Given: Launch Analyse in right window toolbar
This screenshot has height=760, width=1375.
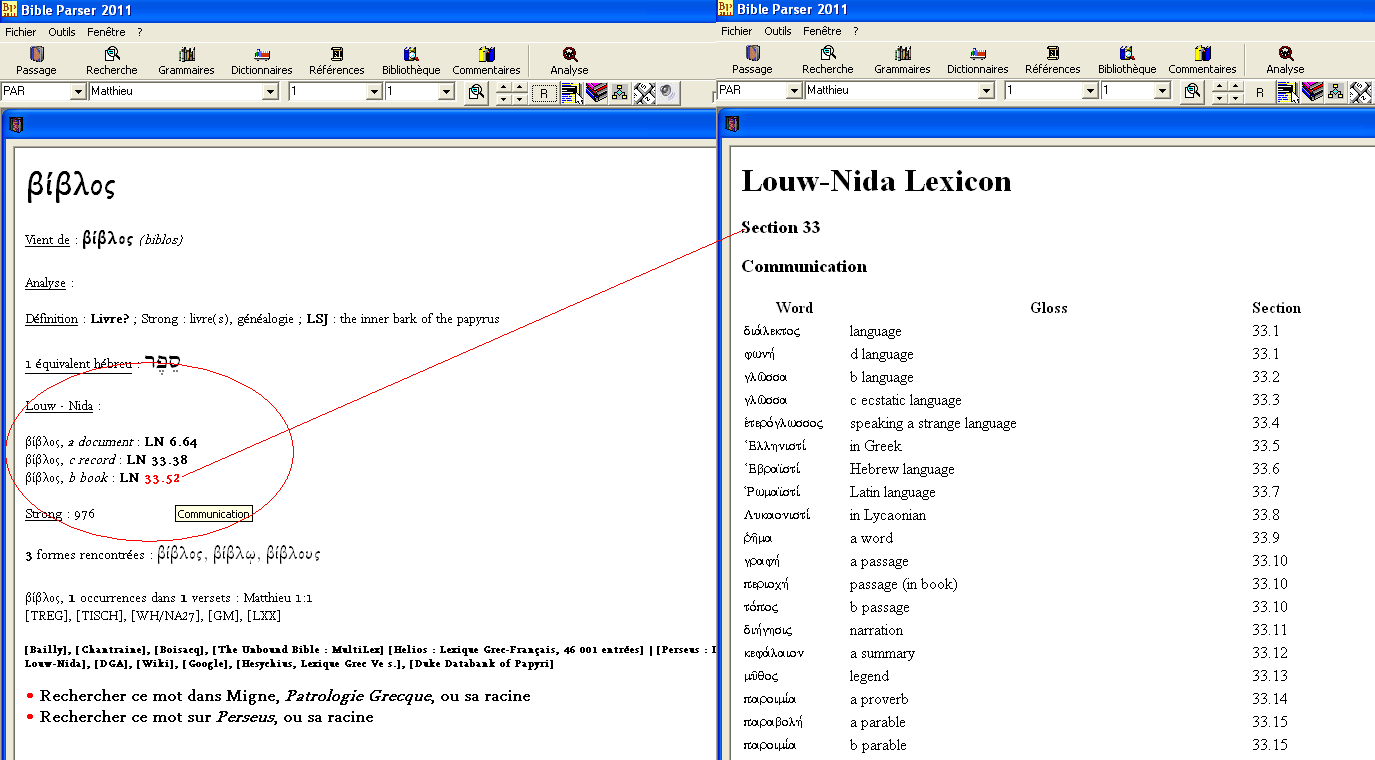Looking at the screenshot, I should click(x=1285, y=60).
